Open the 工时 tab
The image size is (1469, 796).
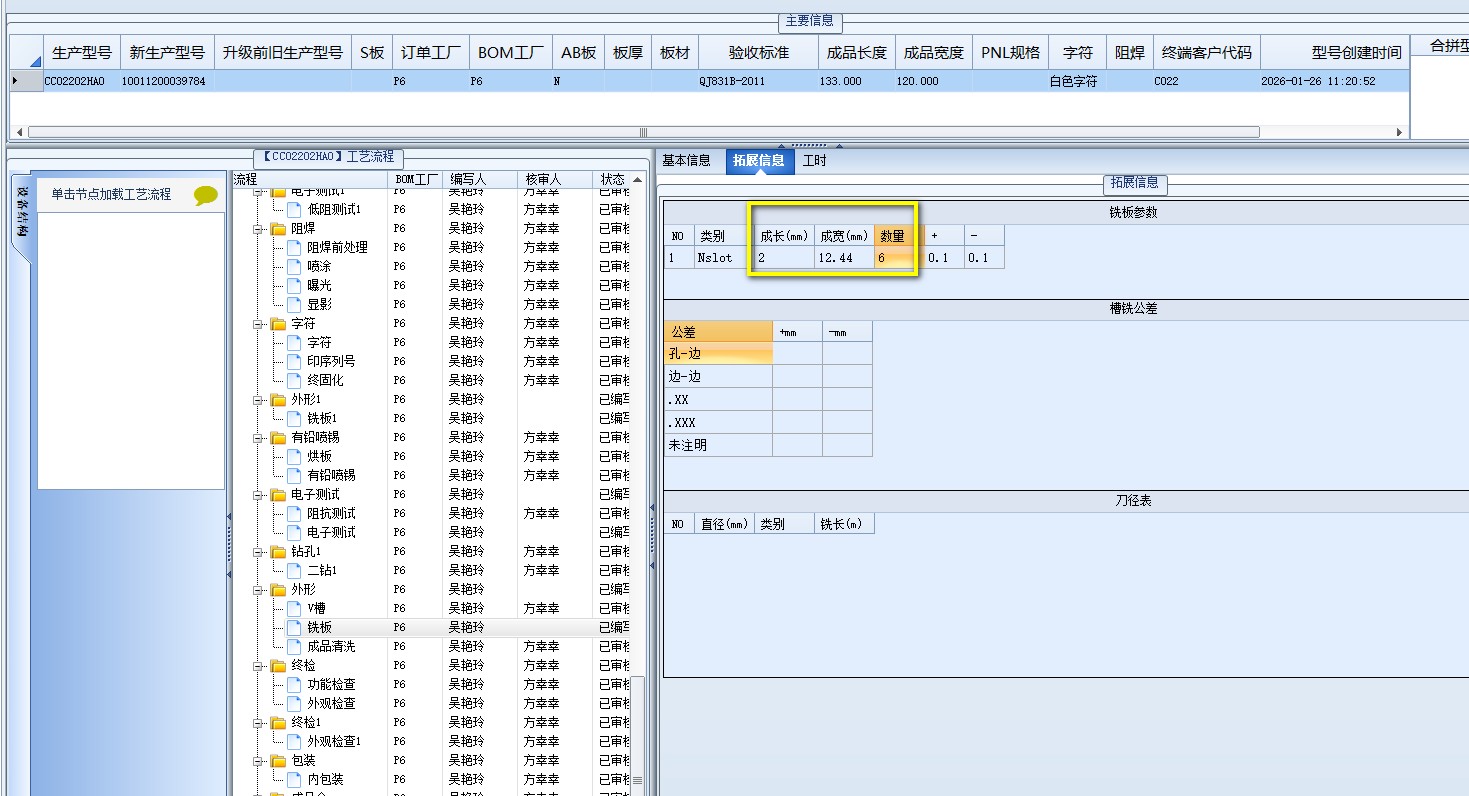815,160
